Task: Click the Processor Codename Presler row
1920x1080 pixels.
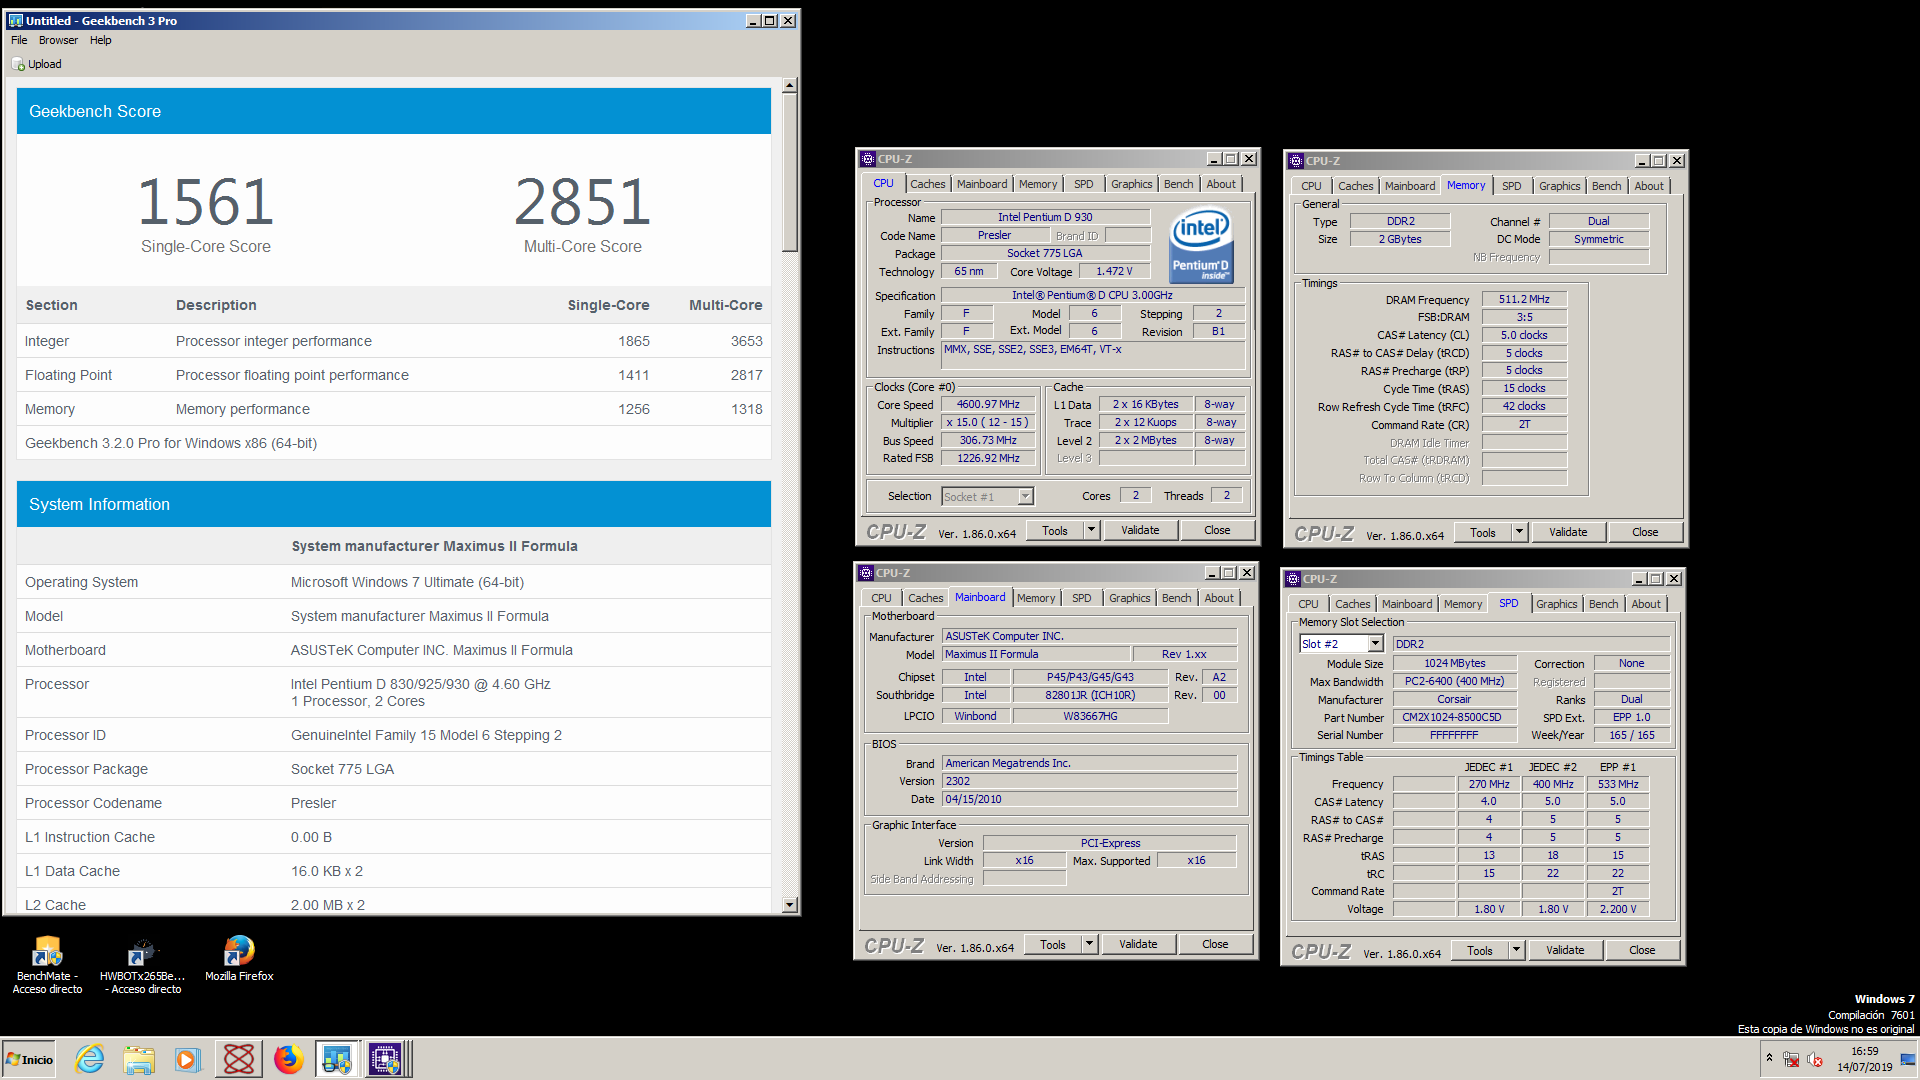Action: tap(394, 803)
